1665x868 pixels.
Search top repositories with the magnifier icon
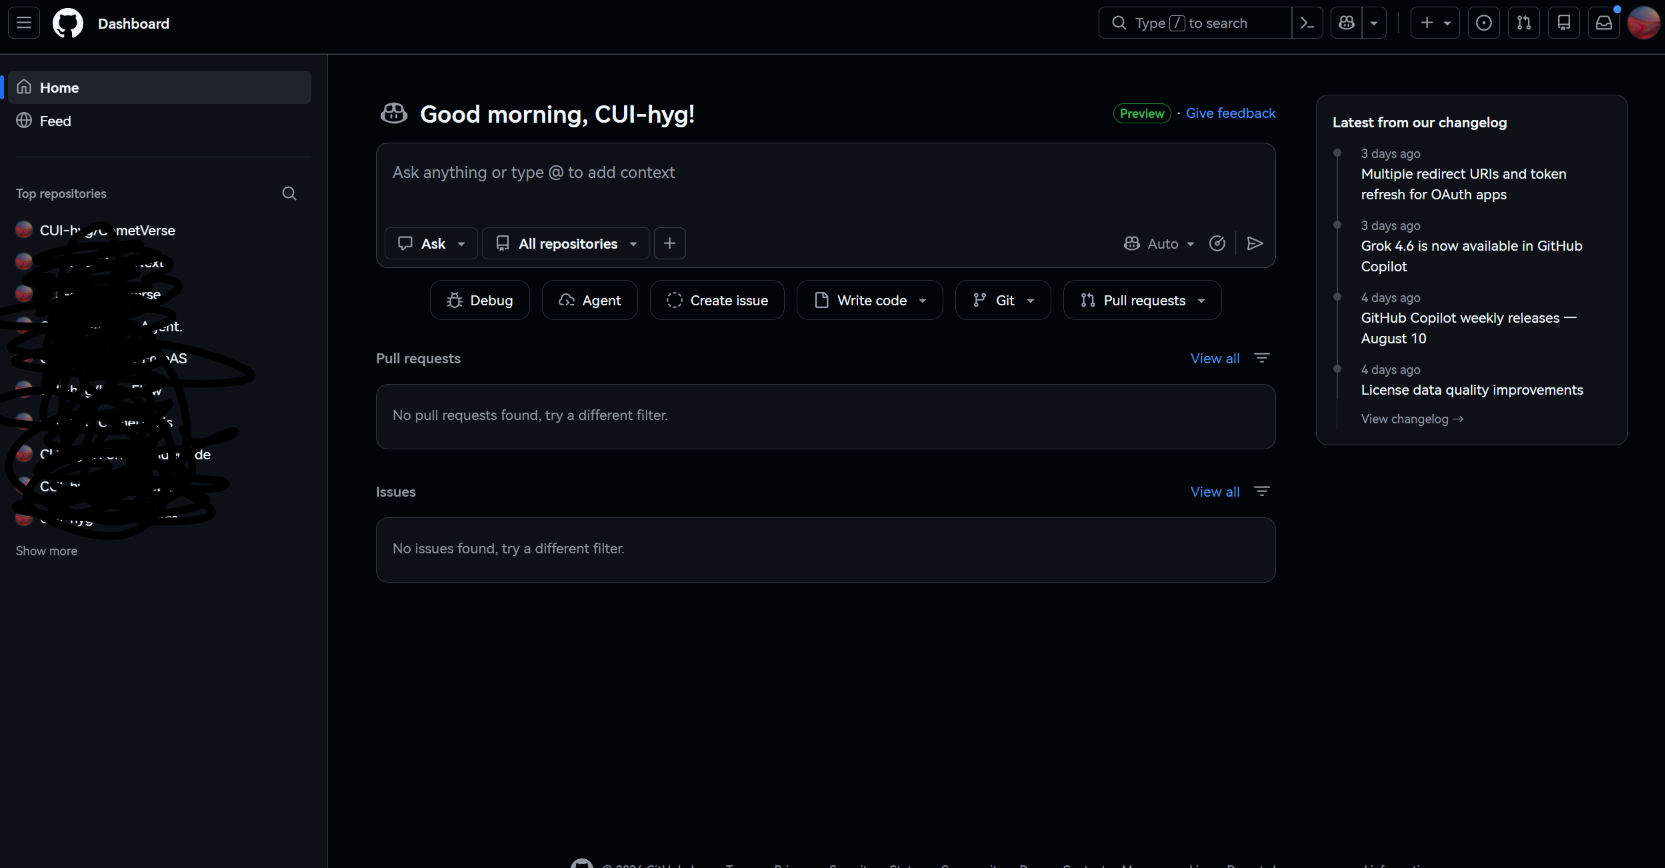pos(289,194)
